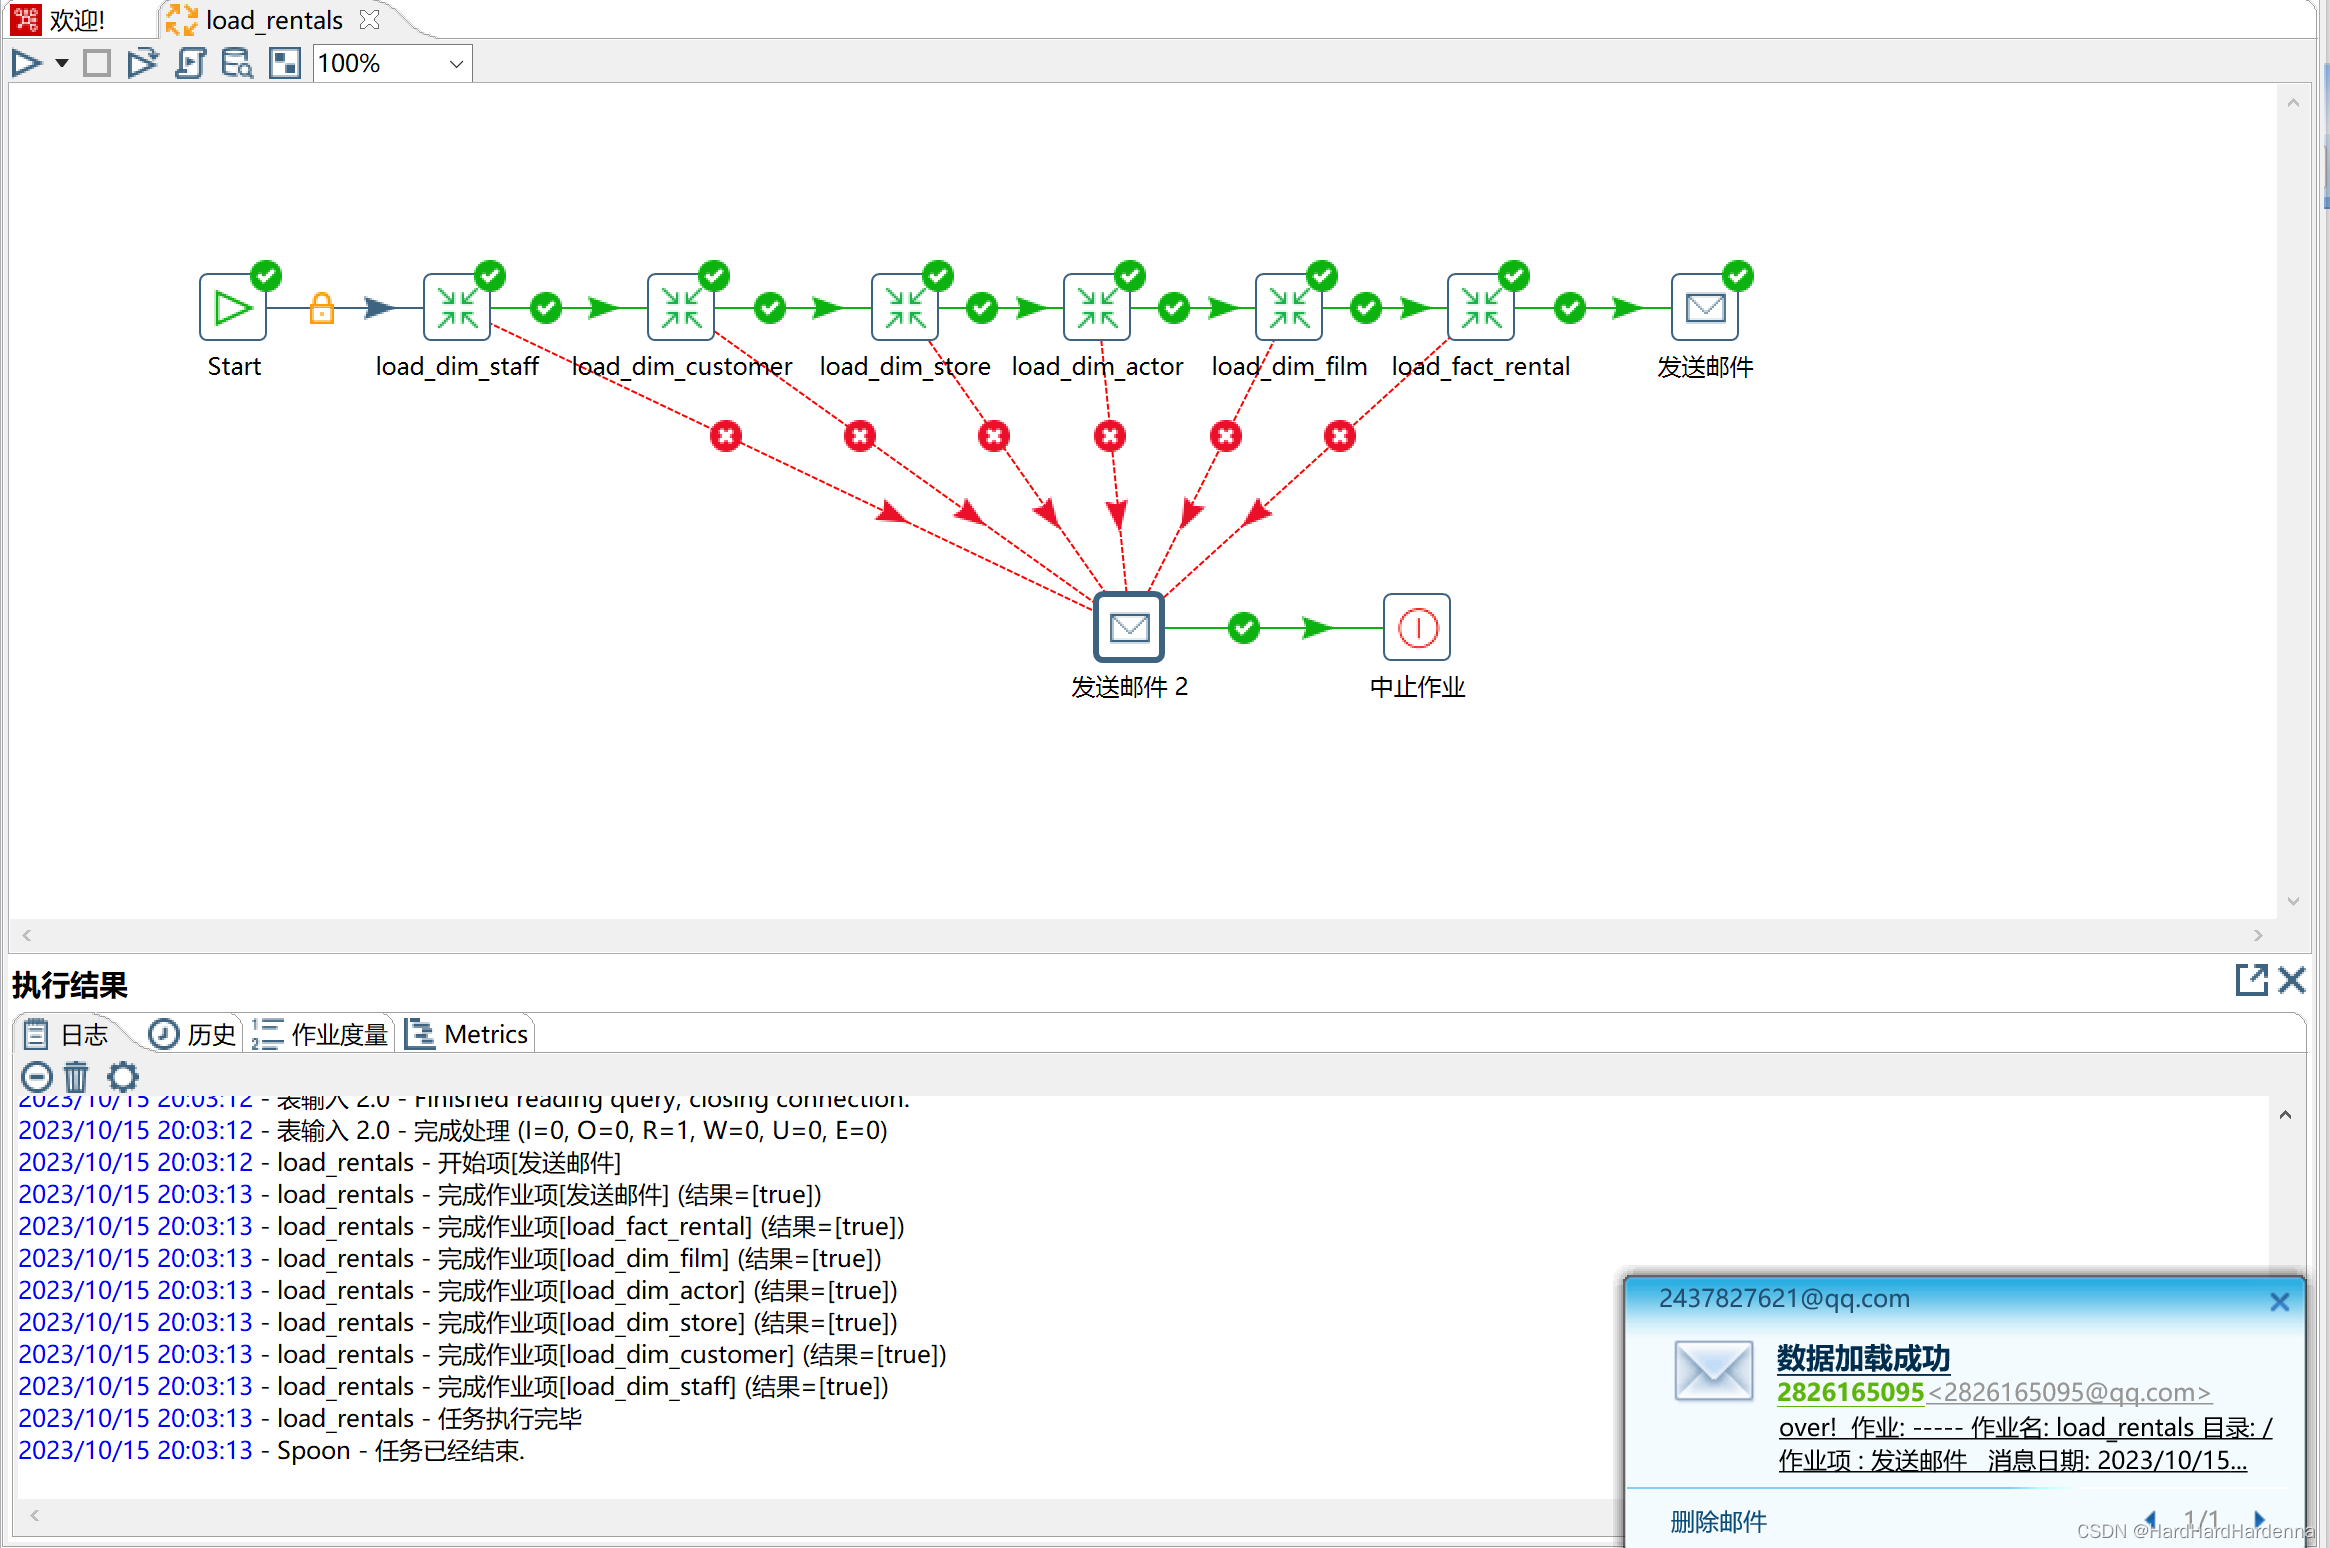This screenshot has width=2330, height=1548.
Task: Open the 日志 log tab
Action: click(67, 1034)
